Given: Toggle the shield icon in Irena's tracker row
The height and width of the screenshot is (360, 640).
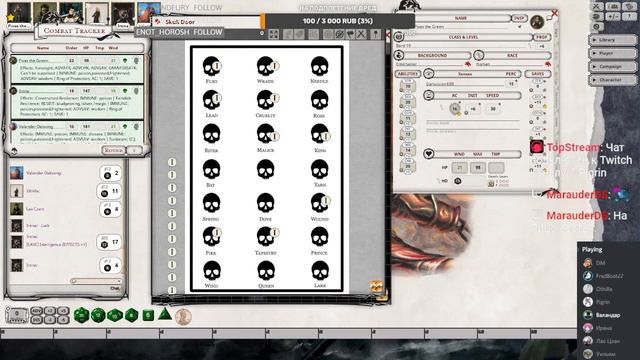Looking at the screenshot, I should click(136, 91).
